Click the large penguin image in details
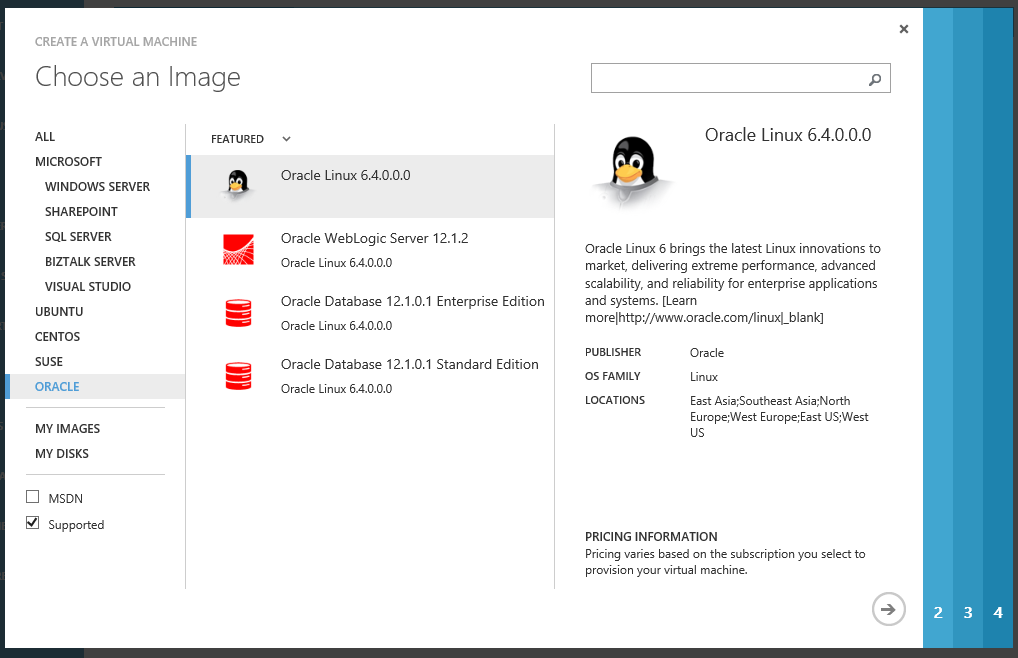 (x=632, y=171)
